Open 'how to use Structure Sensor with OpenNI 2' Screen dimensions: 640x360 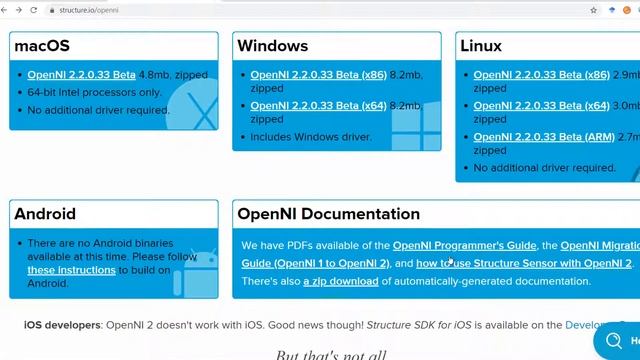click(524, 263)
